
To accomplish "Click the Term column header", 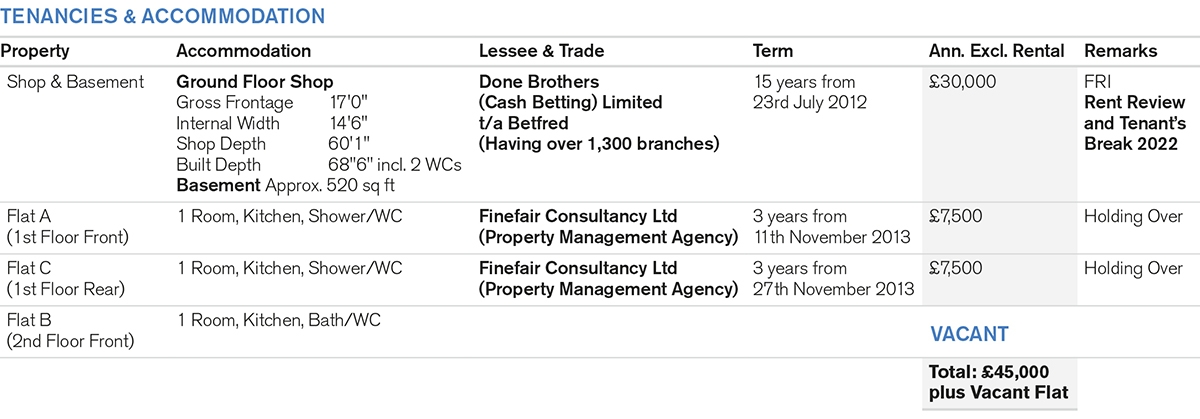I will pyautogui.click(x=772, y=51).
